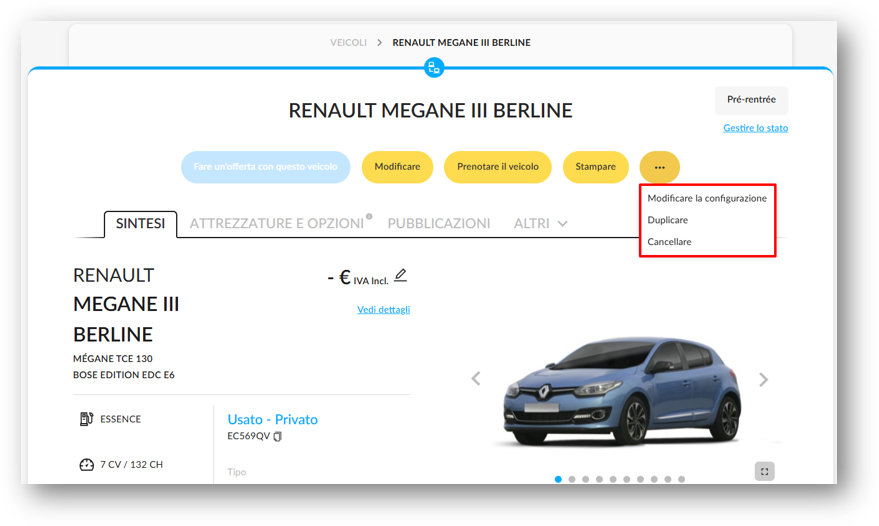Switch to the SINTESI tab

(140, 224)
